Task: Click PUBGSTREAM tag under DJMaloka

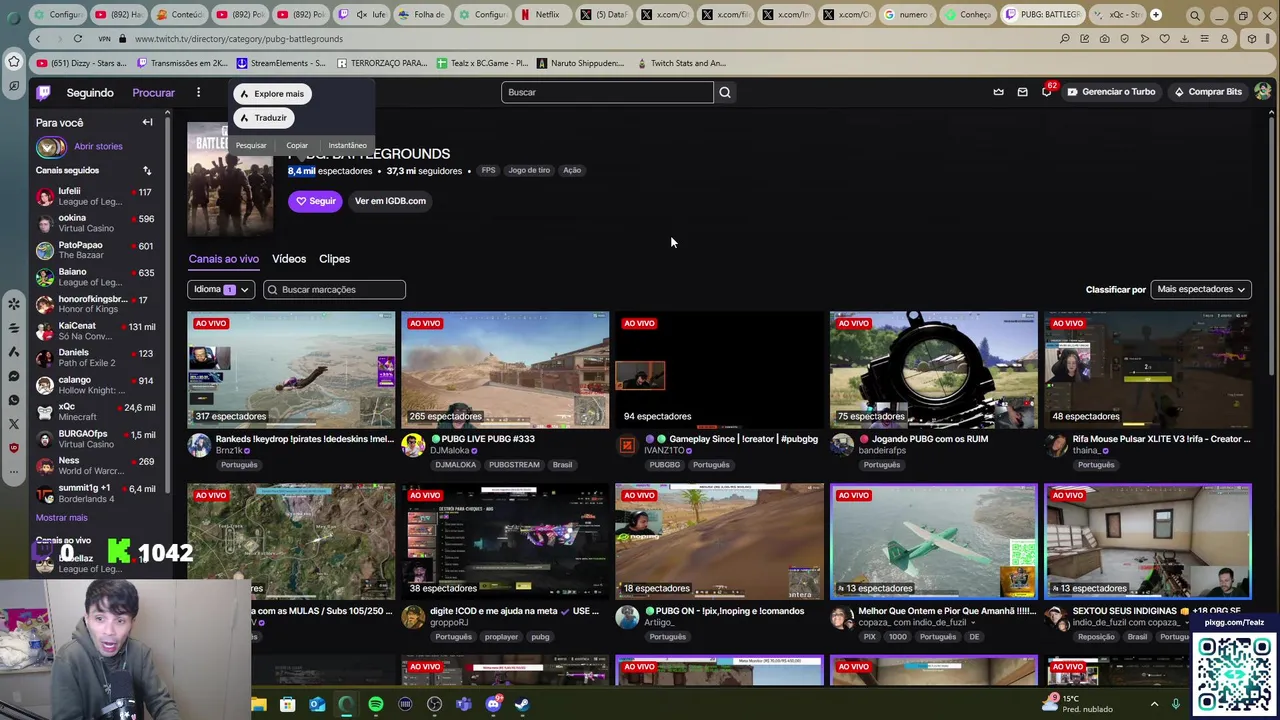Action: pos(514,465)
